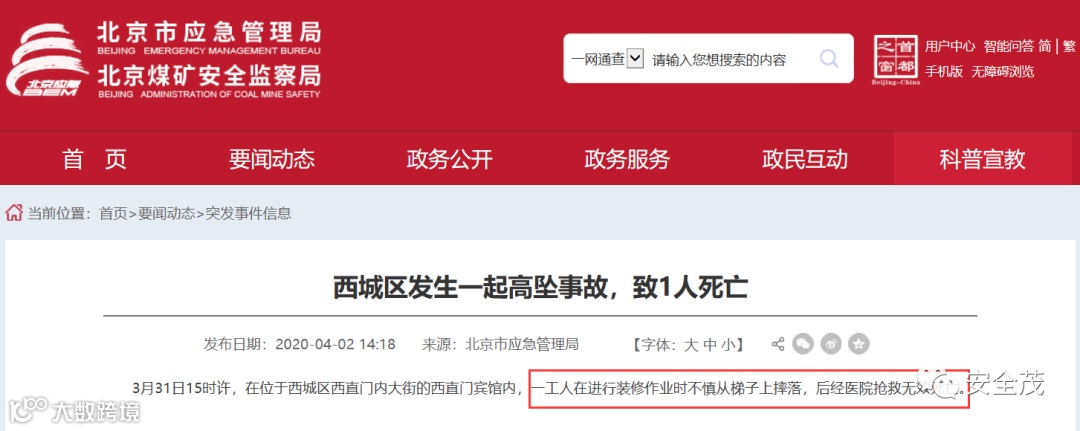The image size is (1080, 431).
Task: Set font size to 中
Action: point(710,344)
